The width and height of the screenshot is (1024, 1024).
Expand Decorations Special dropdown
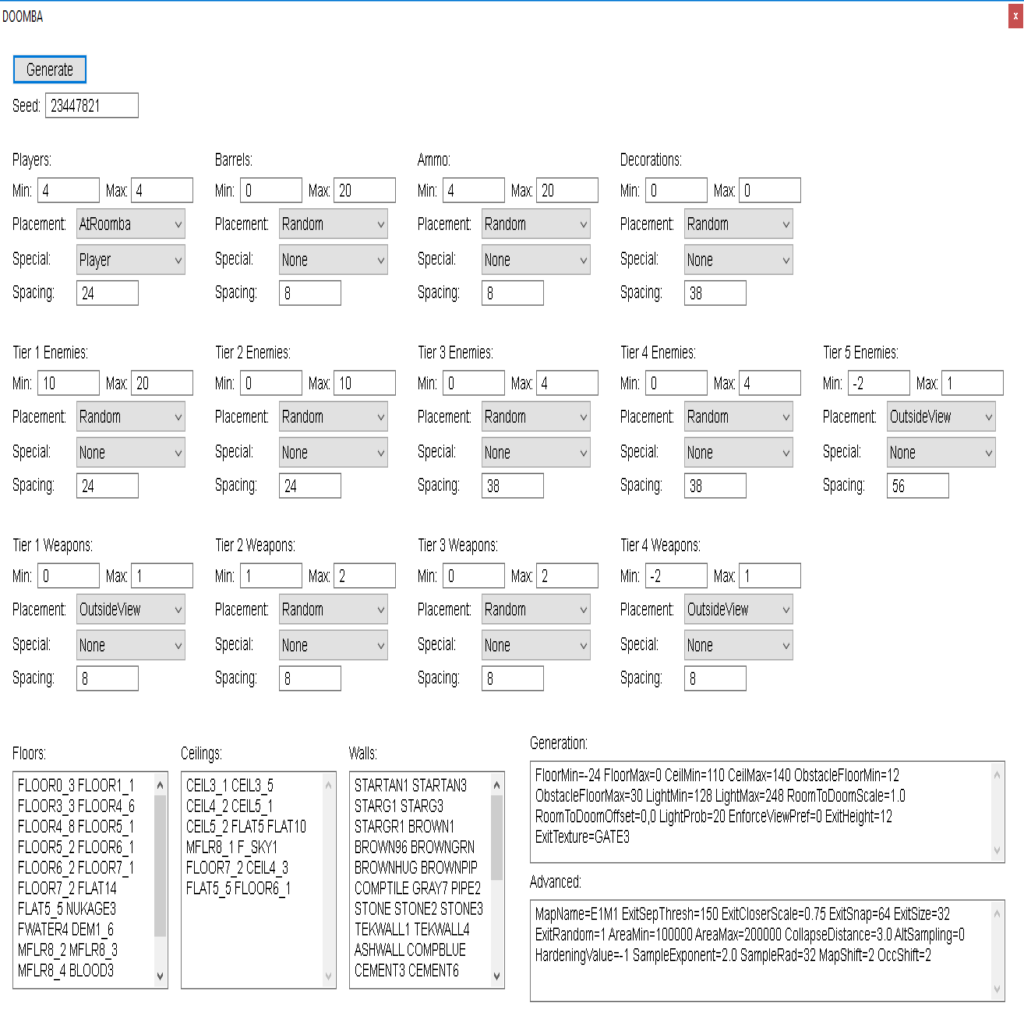click(x=738, y=260)
